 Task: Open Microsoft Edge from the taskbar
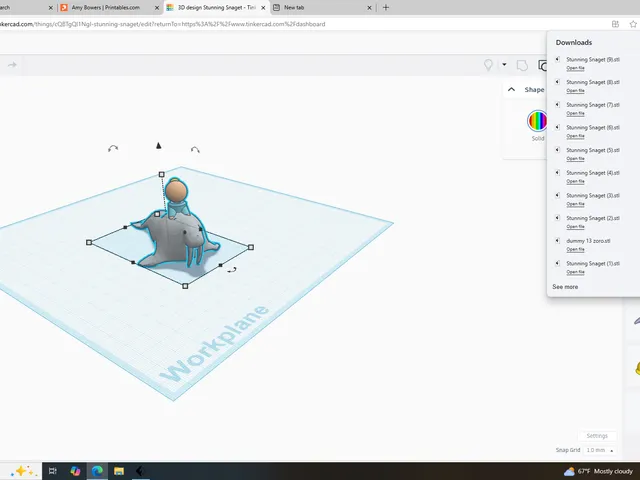[97, 471]
